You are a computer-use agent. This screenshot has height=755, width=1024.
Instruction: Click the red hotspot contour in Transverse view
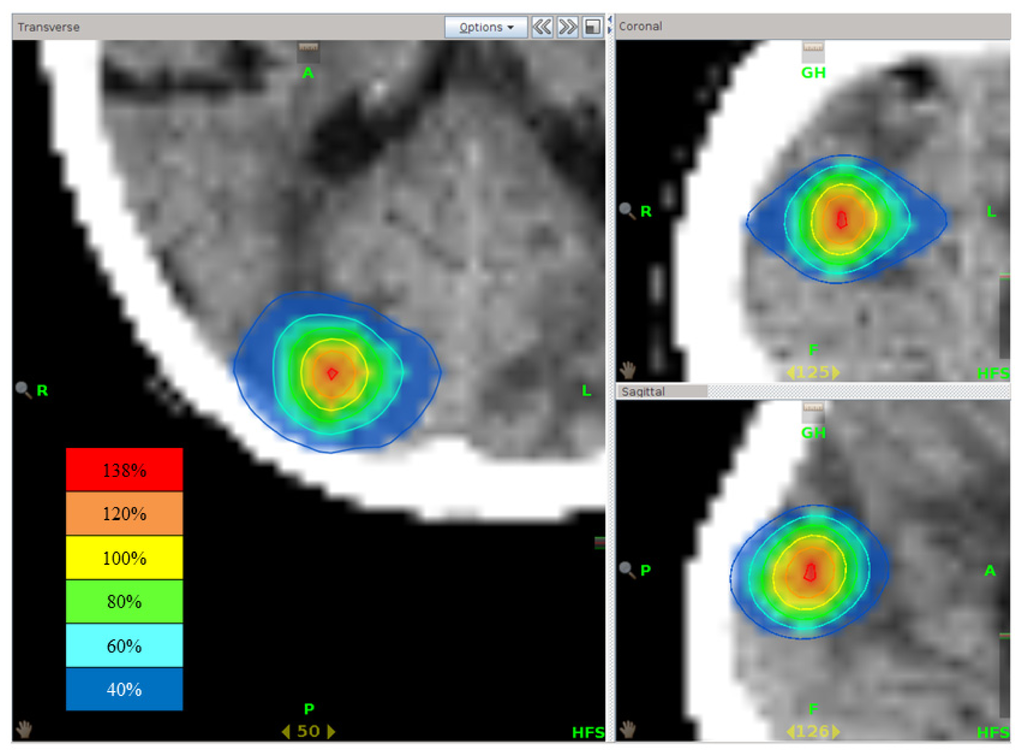(332, 374)
